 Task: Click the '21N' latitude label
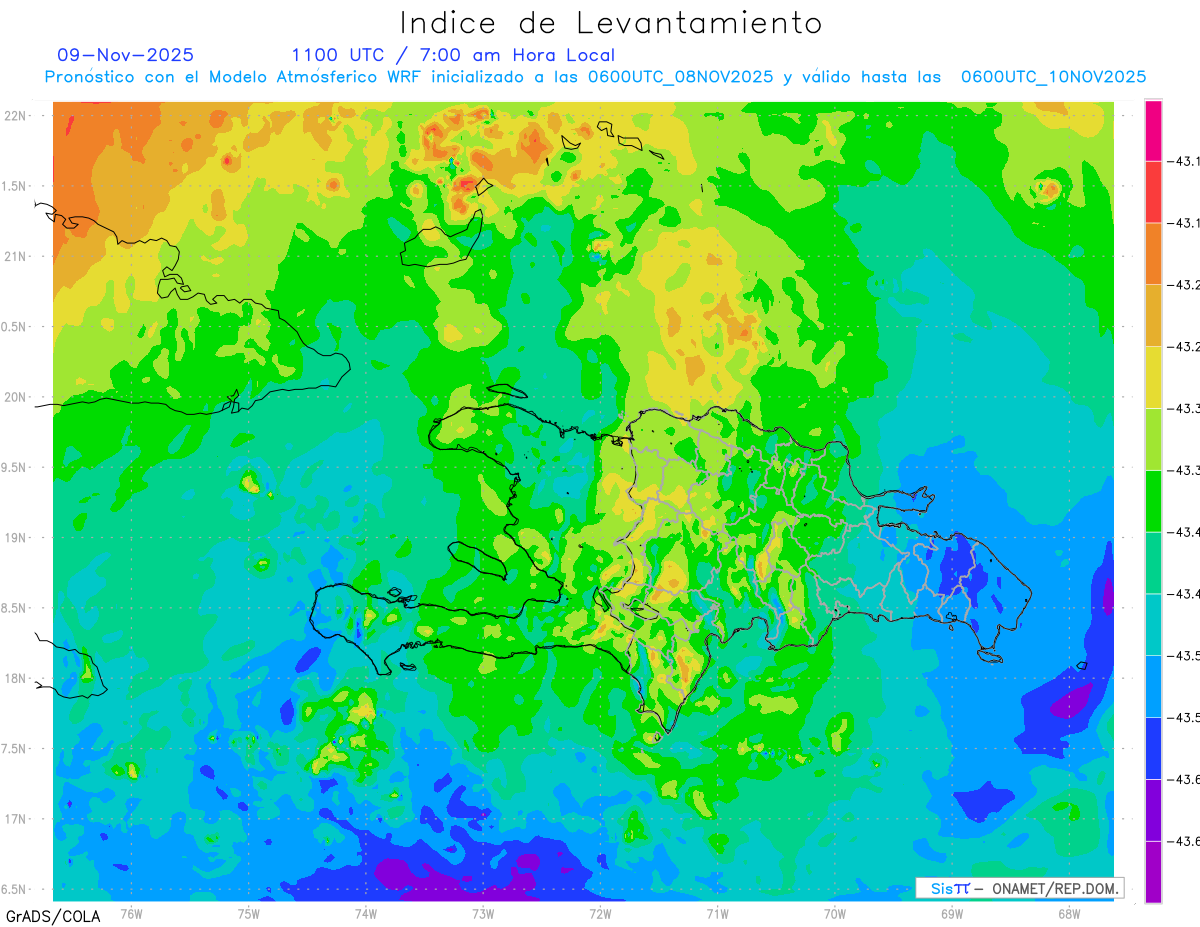[15, 256]
